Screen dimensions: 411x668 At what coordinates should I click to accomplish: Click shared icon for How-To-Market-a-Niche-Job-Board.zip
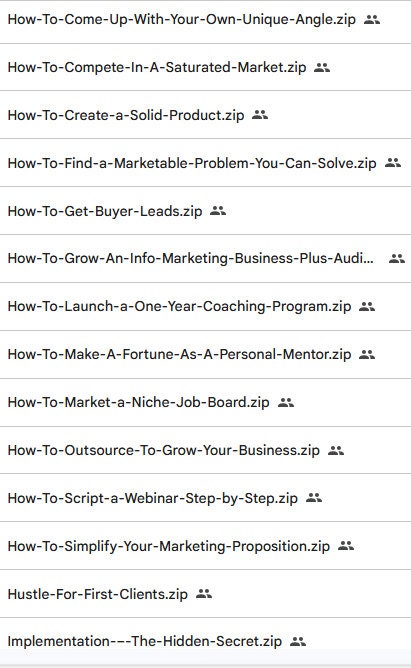(286, 402)
